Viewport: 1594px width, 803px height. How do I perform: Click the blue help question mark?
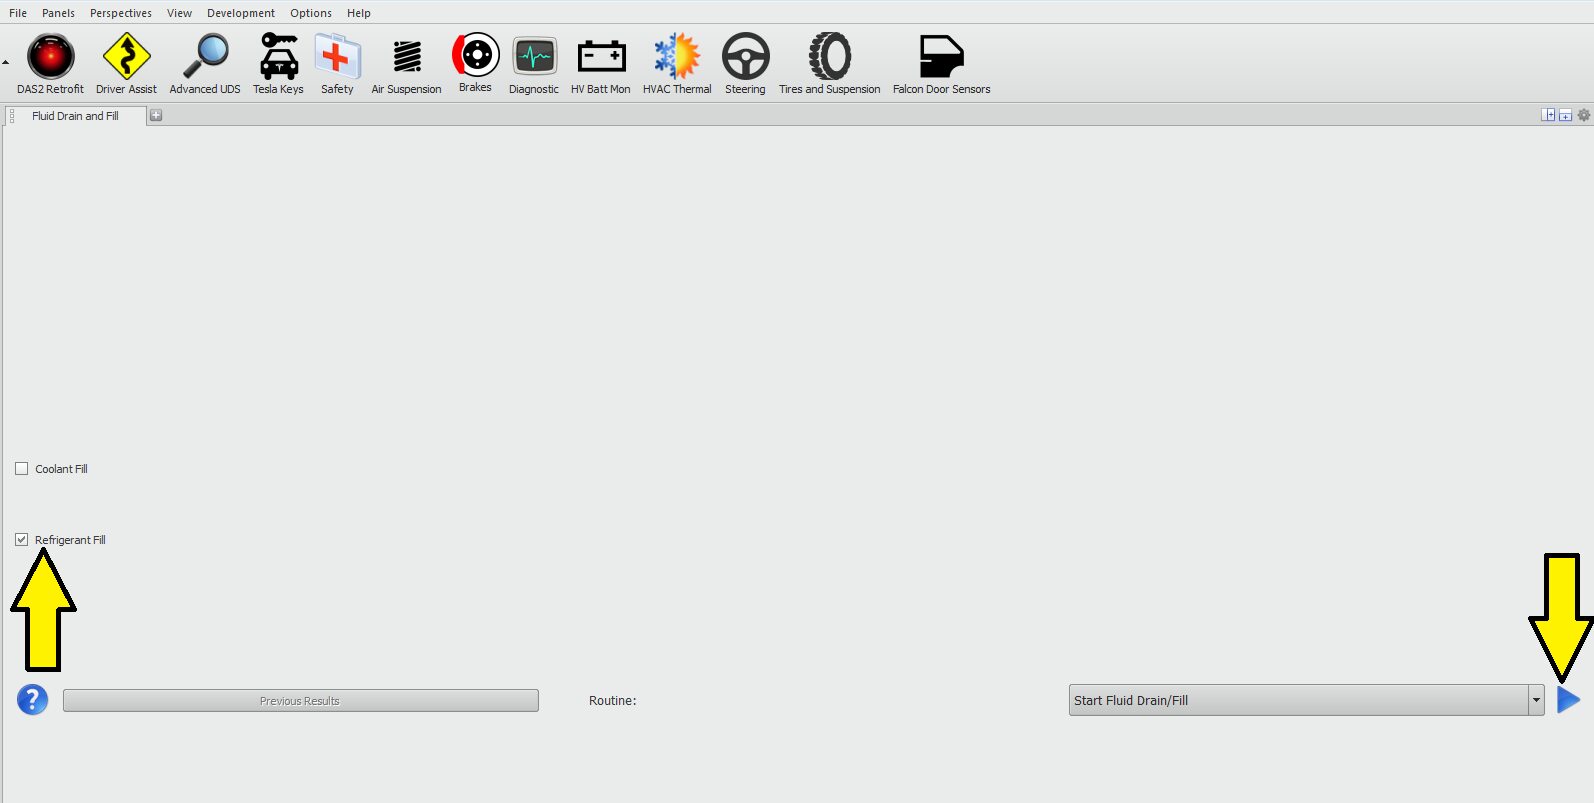(32, 700)
